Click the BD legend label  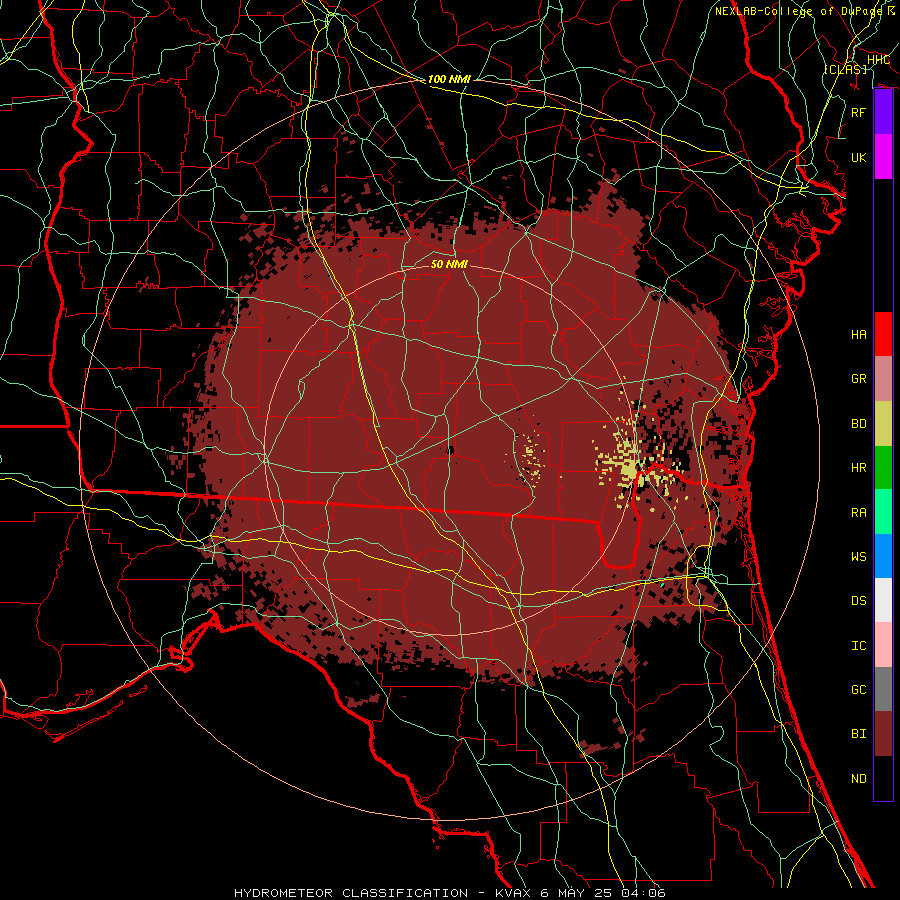(x=859, y=424)
